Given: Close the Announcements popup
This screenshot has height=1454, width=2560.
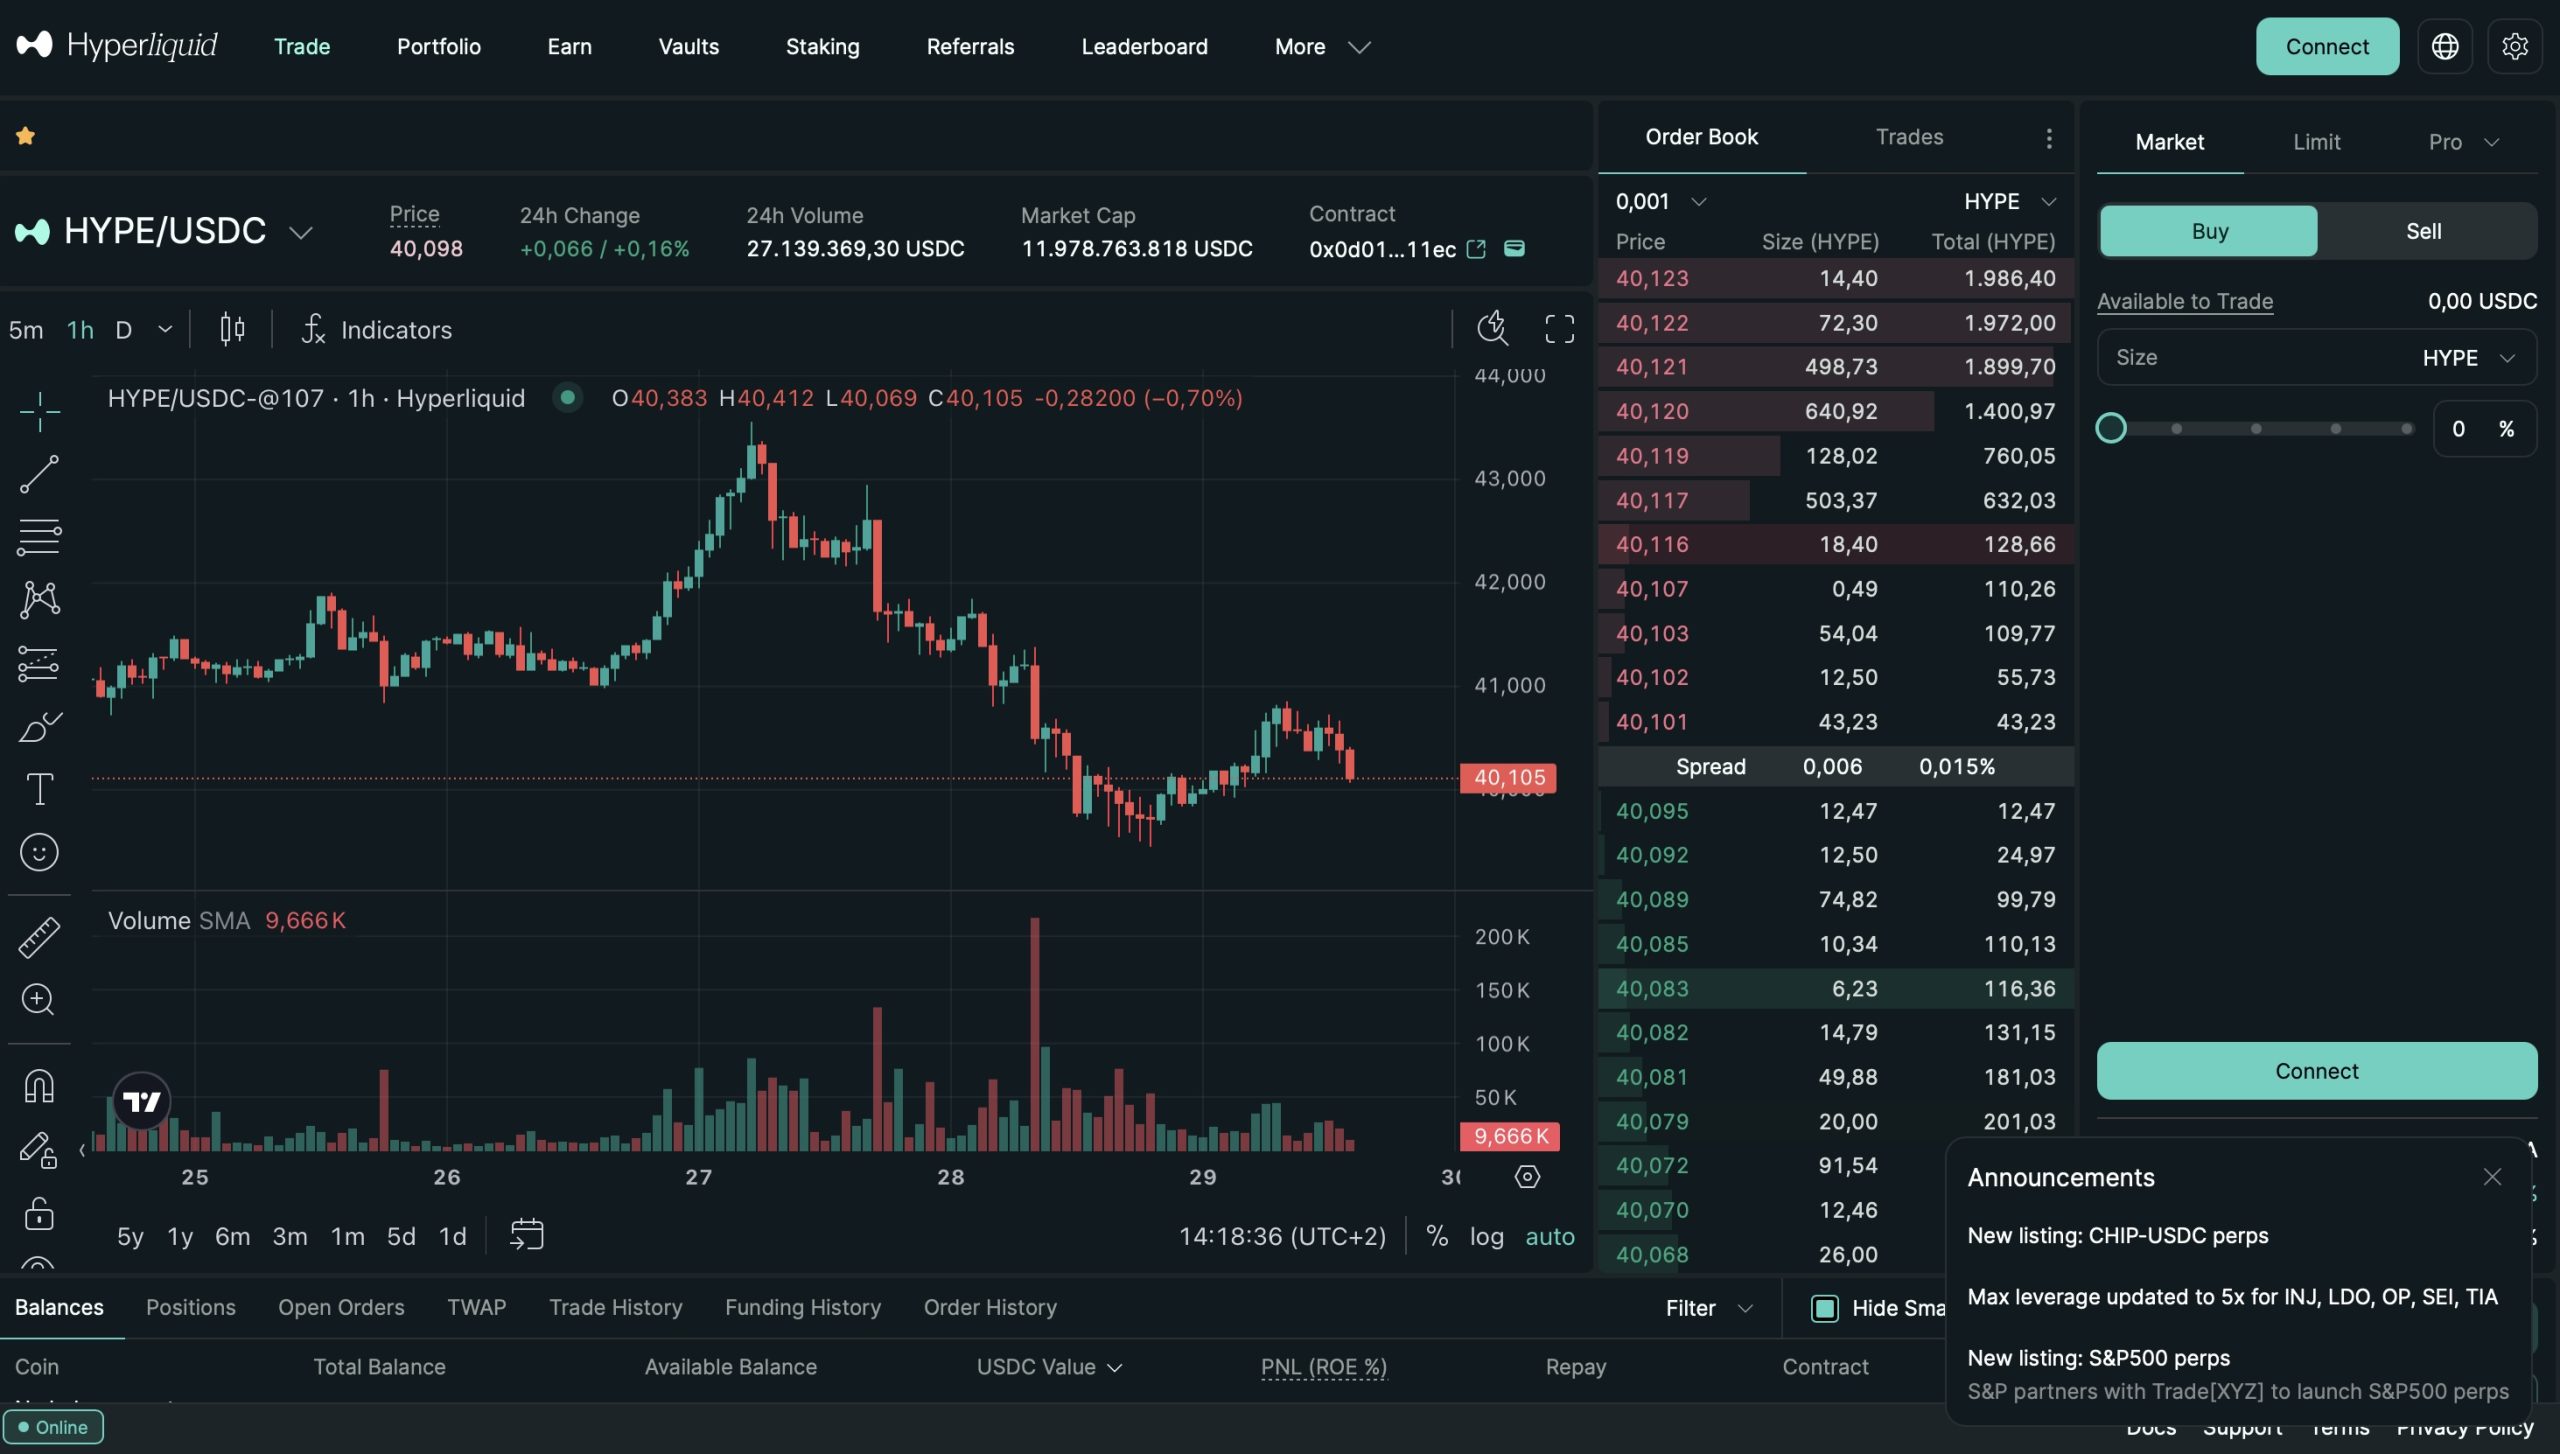Looking at the screenshot, I should (2492, 1177).
